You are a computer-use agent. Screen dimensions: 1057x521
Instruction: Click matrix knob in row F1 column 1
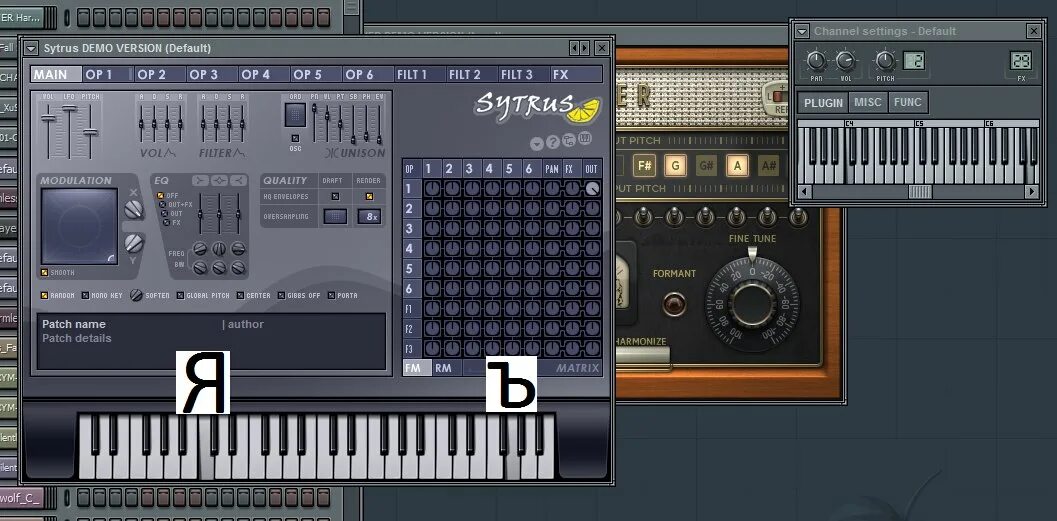tap(431, 309)
